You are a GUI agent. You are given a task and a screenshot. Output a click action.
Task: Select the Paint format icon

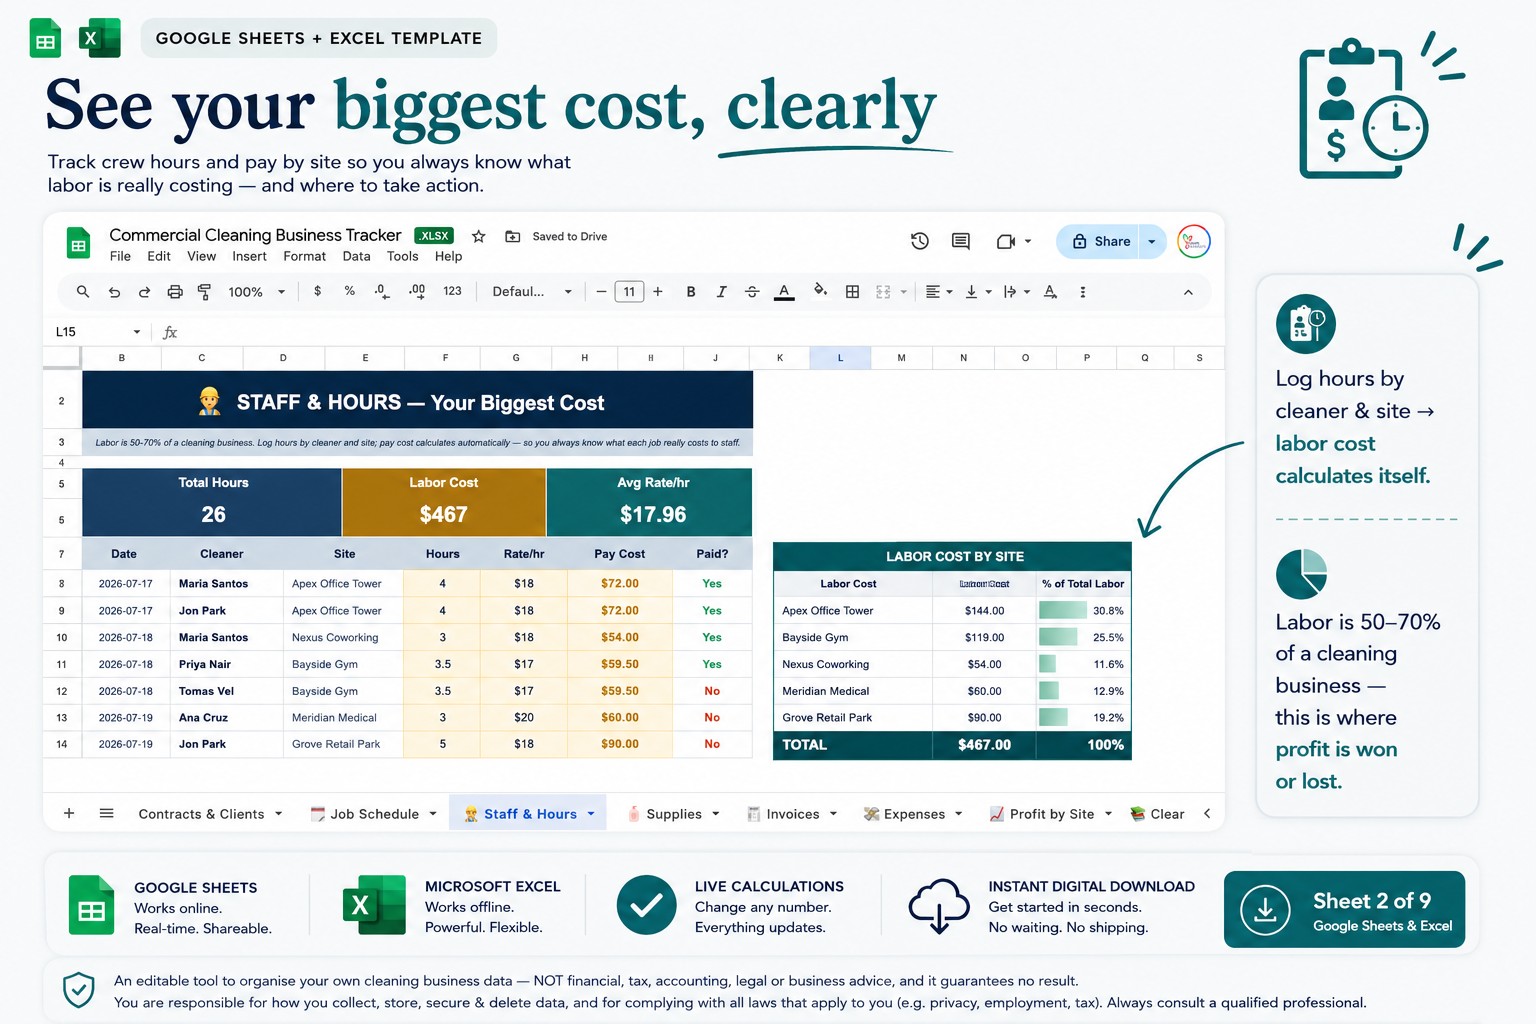[204, 292]
